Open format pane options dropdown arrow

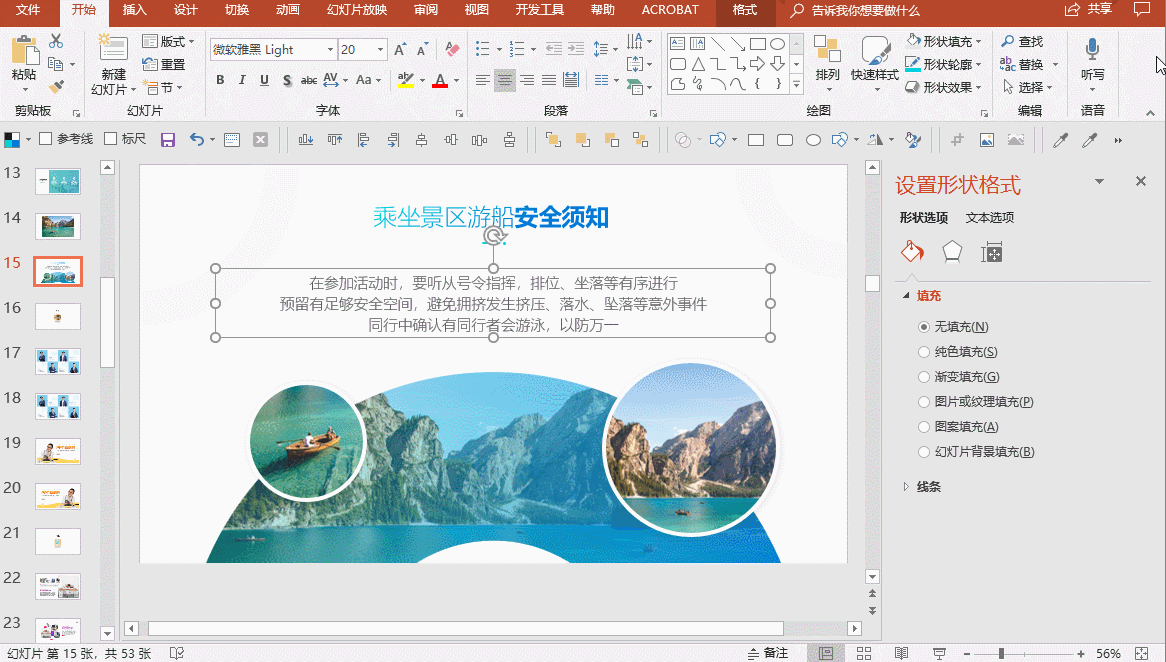point(1099,181)
